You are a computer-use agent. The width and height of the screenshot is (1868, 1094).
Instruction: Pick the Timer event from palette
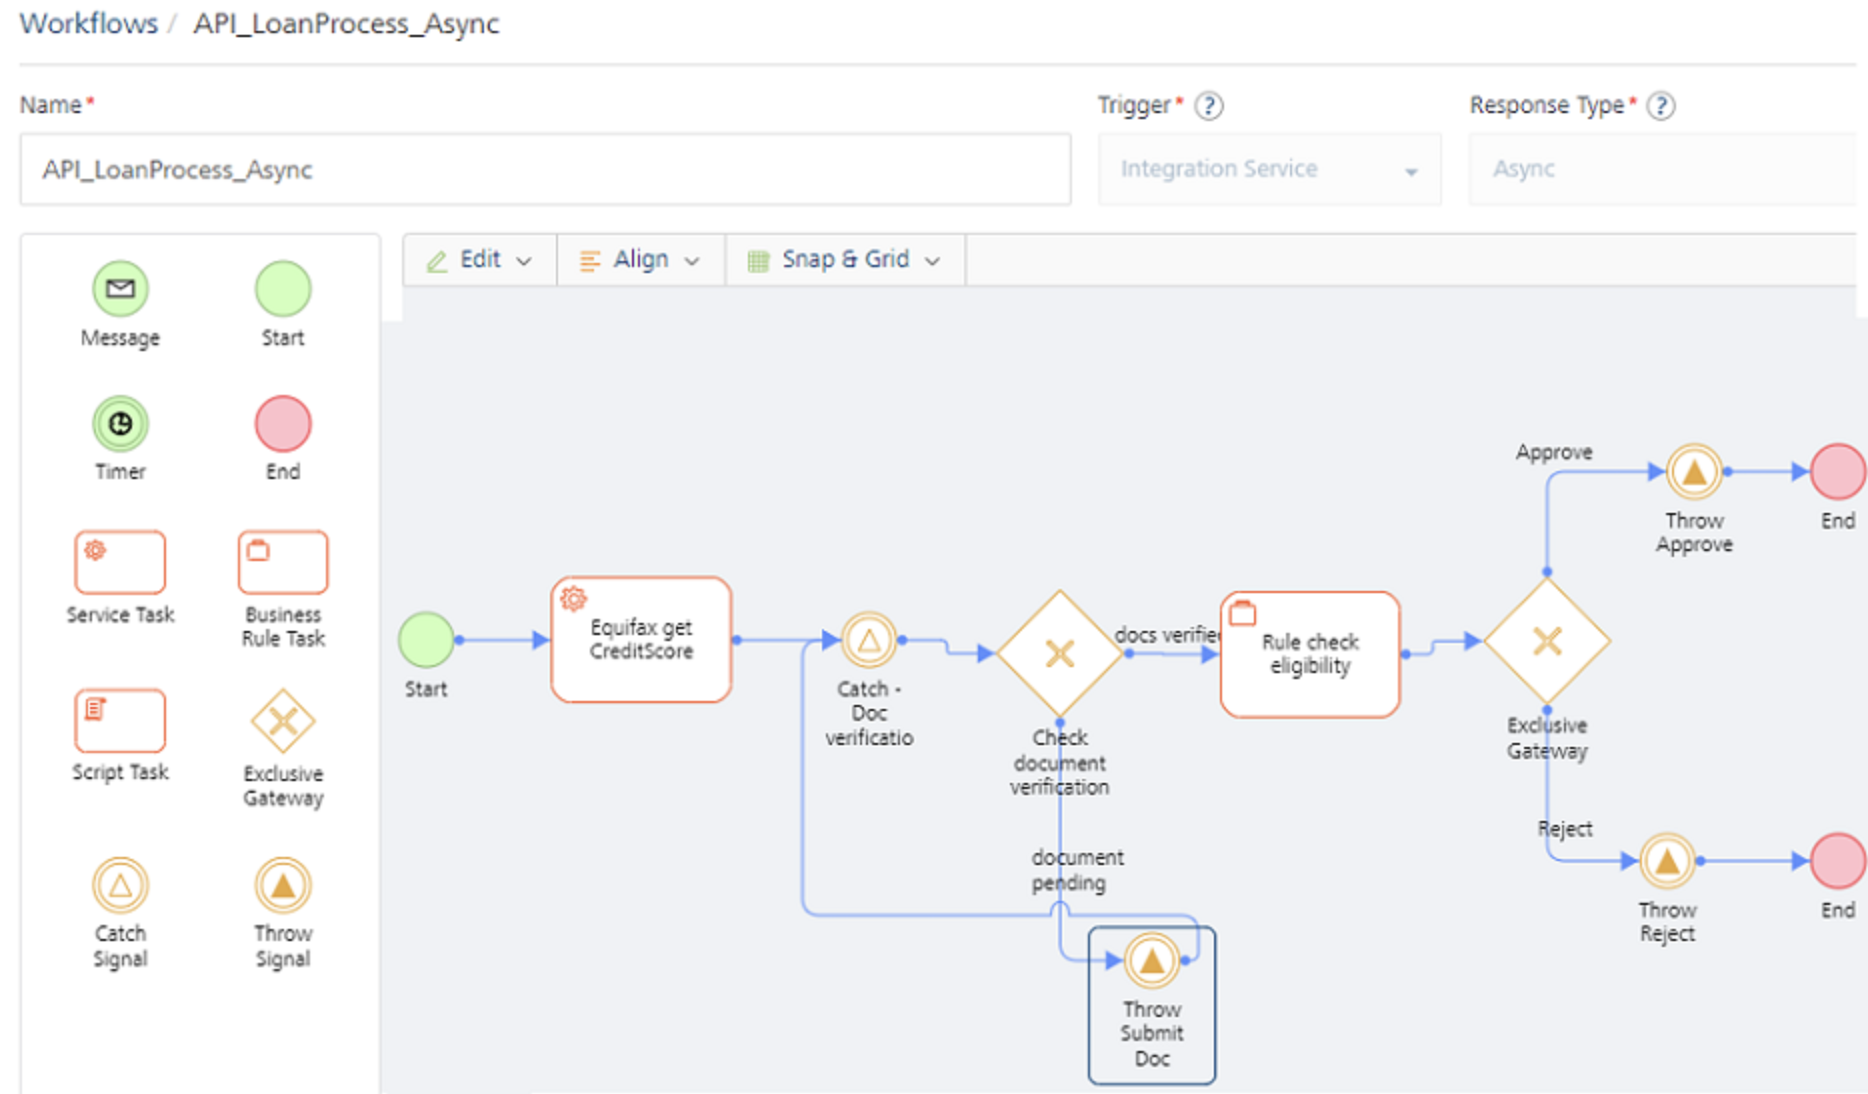[x=120, y=424]
